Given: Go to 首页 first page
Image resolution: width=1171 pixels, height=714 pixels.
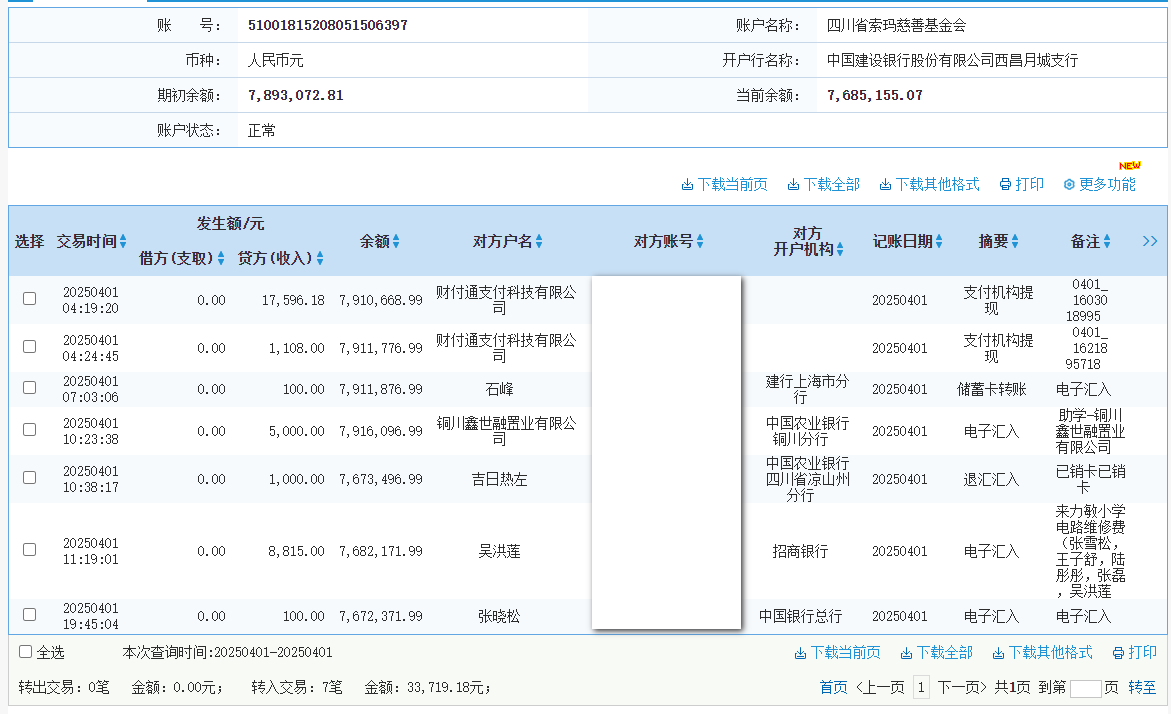Looking at the screenshot, I should click(833, 688).
